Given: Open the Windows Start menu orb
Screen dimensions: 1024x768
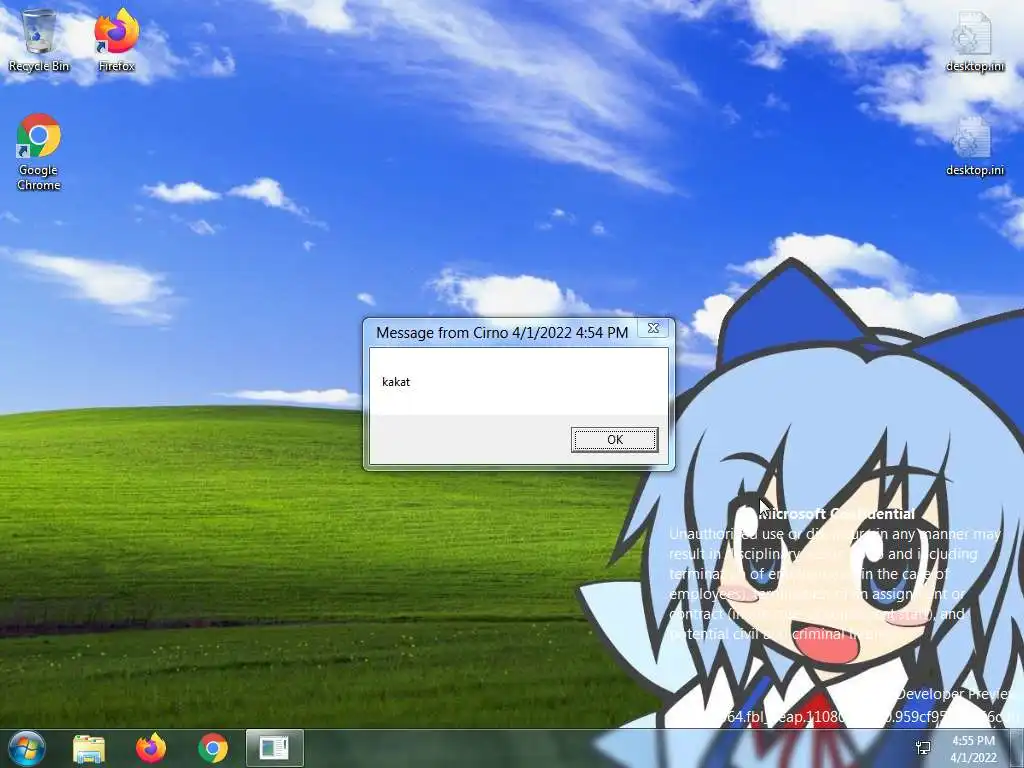Looking at the screenshot, I should [x=26, y=748].
